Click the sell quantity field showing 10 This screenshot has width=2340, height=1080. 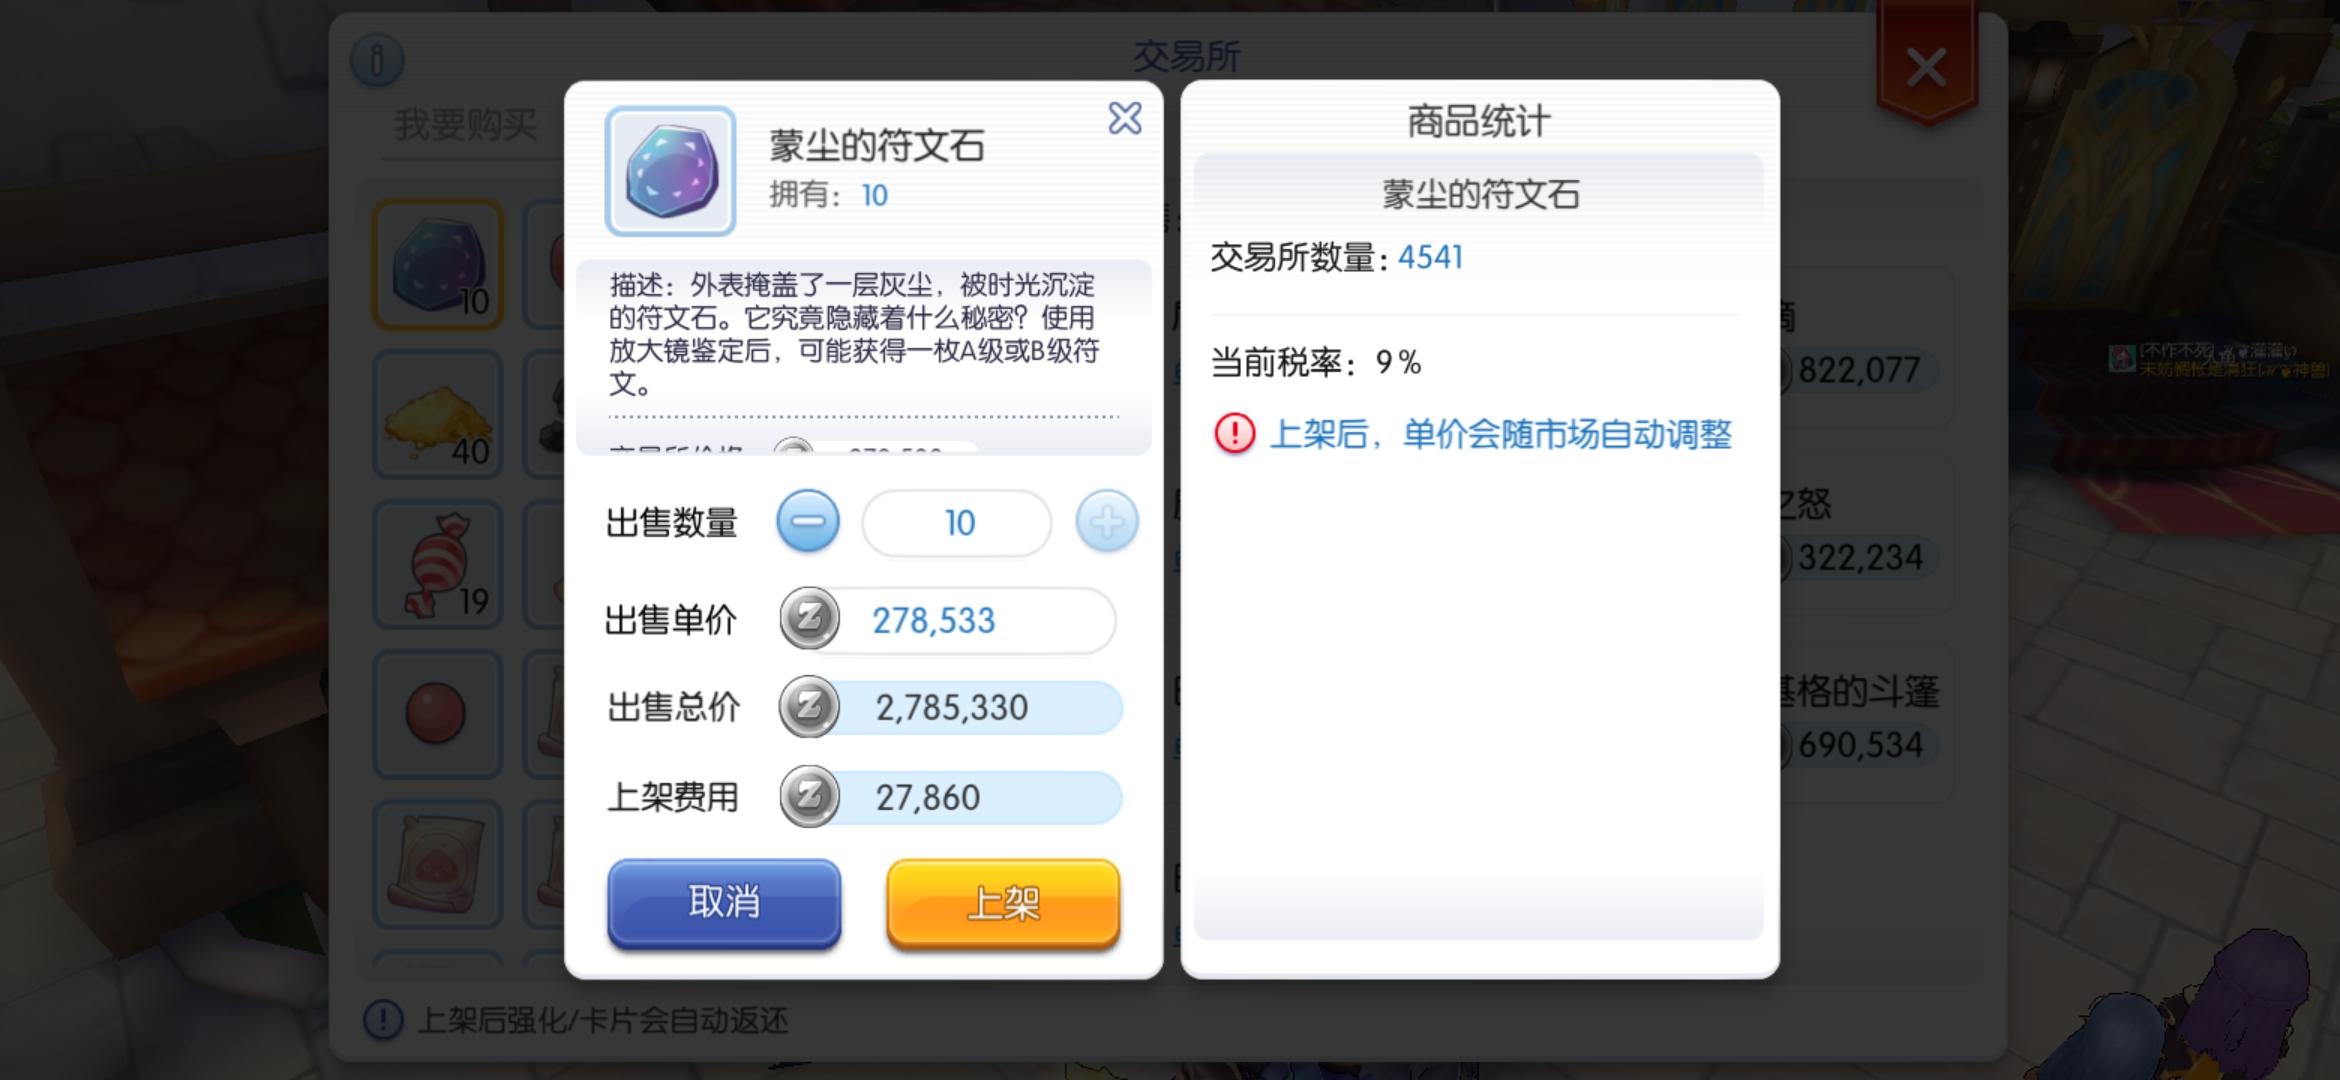tap(957, 522)
